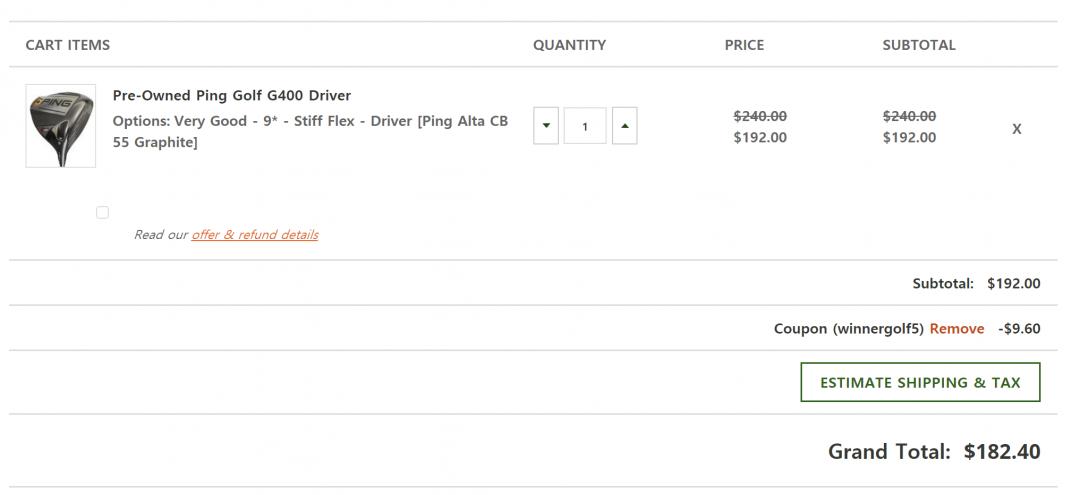Focus the quantity input field
The image size is (1080, 495).
coord(585,126)
